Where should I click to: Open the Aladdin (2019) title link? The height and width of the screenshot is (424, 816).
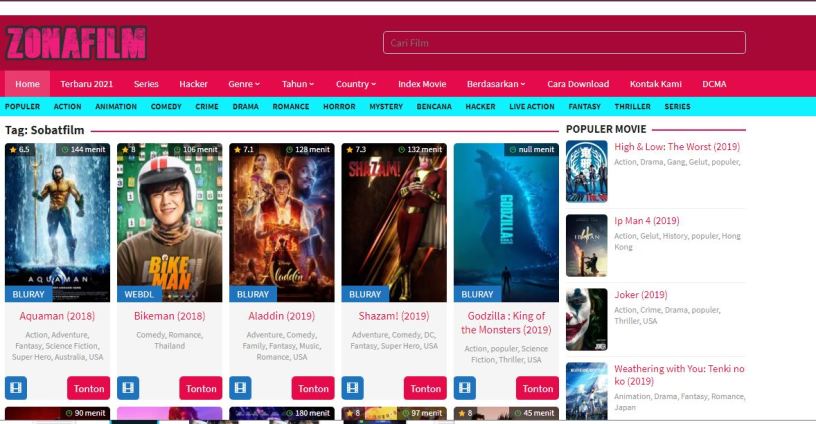[282, 316]
